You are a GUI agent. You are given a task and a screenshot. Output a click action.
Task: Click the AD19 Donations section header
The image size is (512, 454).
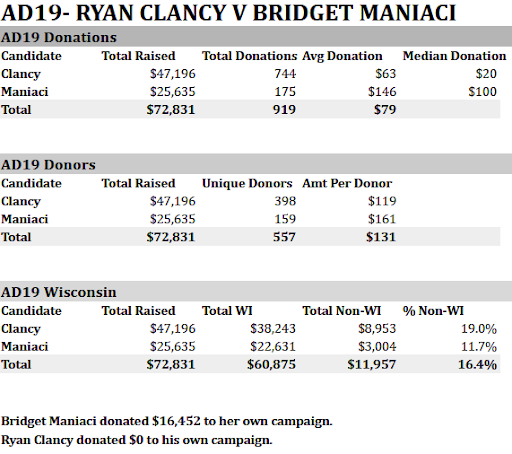tap(59, 37)
